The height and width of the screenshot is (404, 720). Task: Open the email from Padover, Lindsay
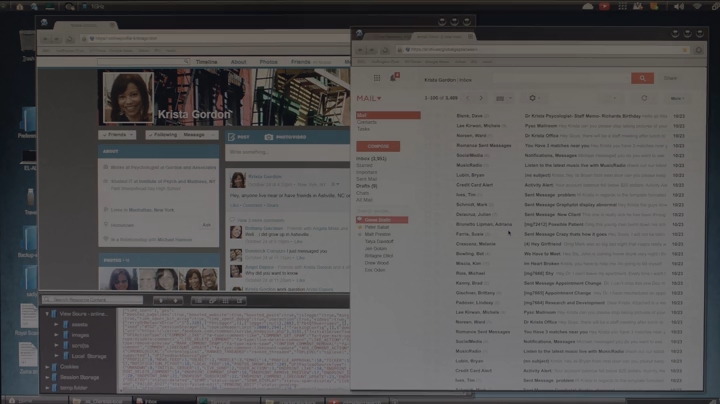click(x=567, y=303)
